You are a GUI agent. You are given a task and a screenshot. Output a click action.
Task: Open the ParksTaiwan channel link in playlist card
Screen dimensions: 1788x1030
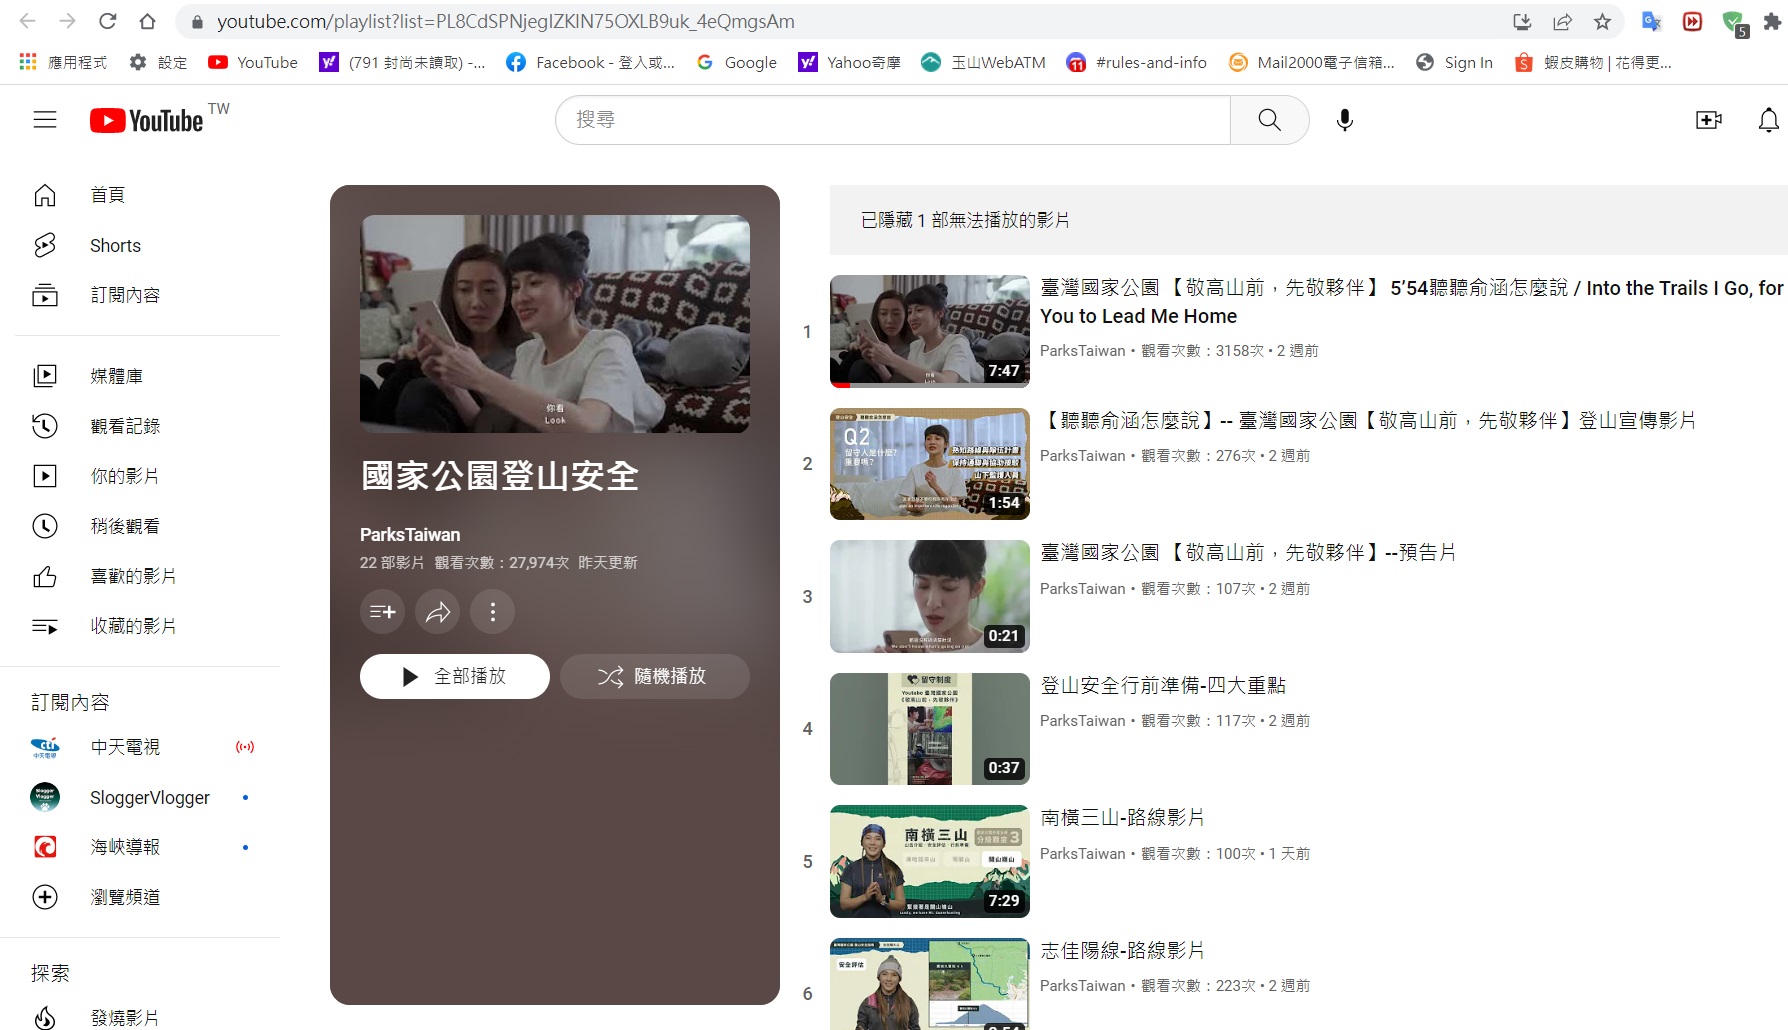pos(410,535)
